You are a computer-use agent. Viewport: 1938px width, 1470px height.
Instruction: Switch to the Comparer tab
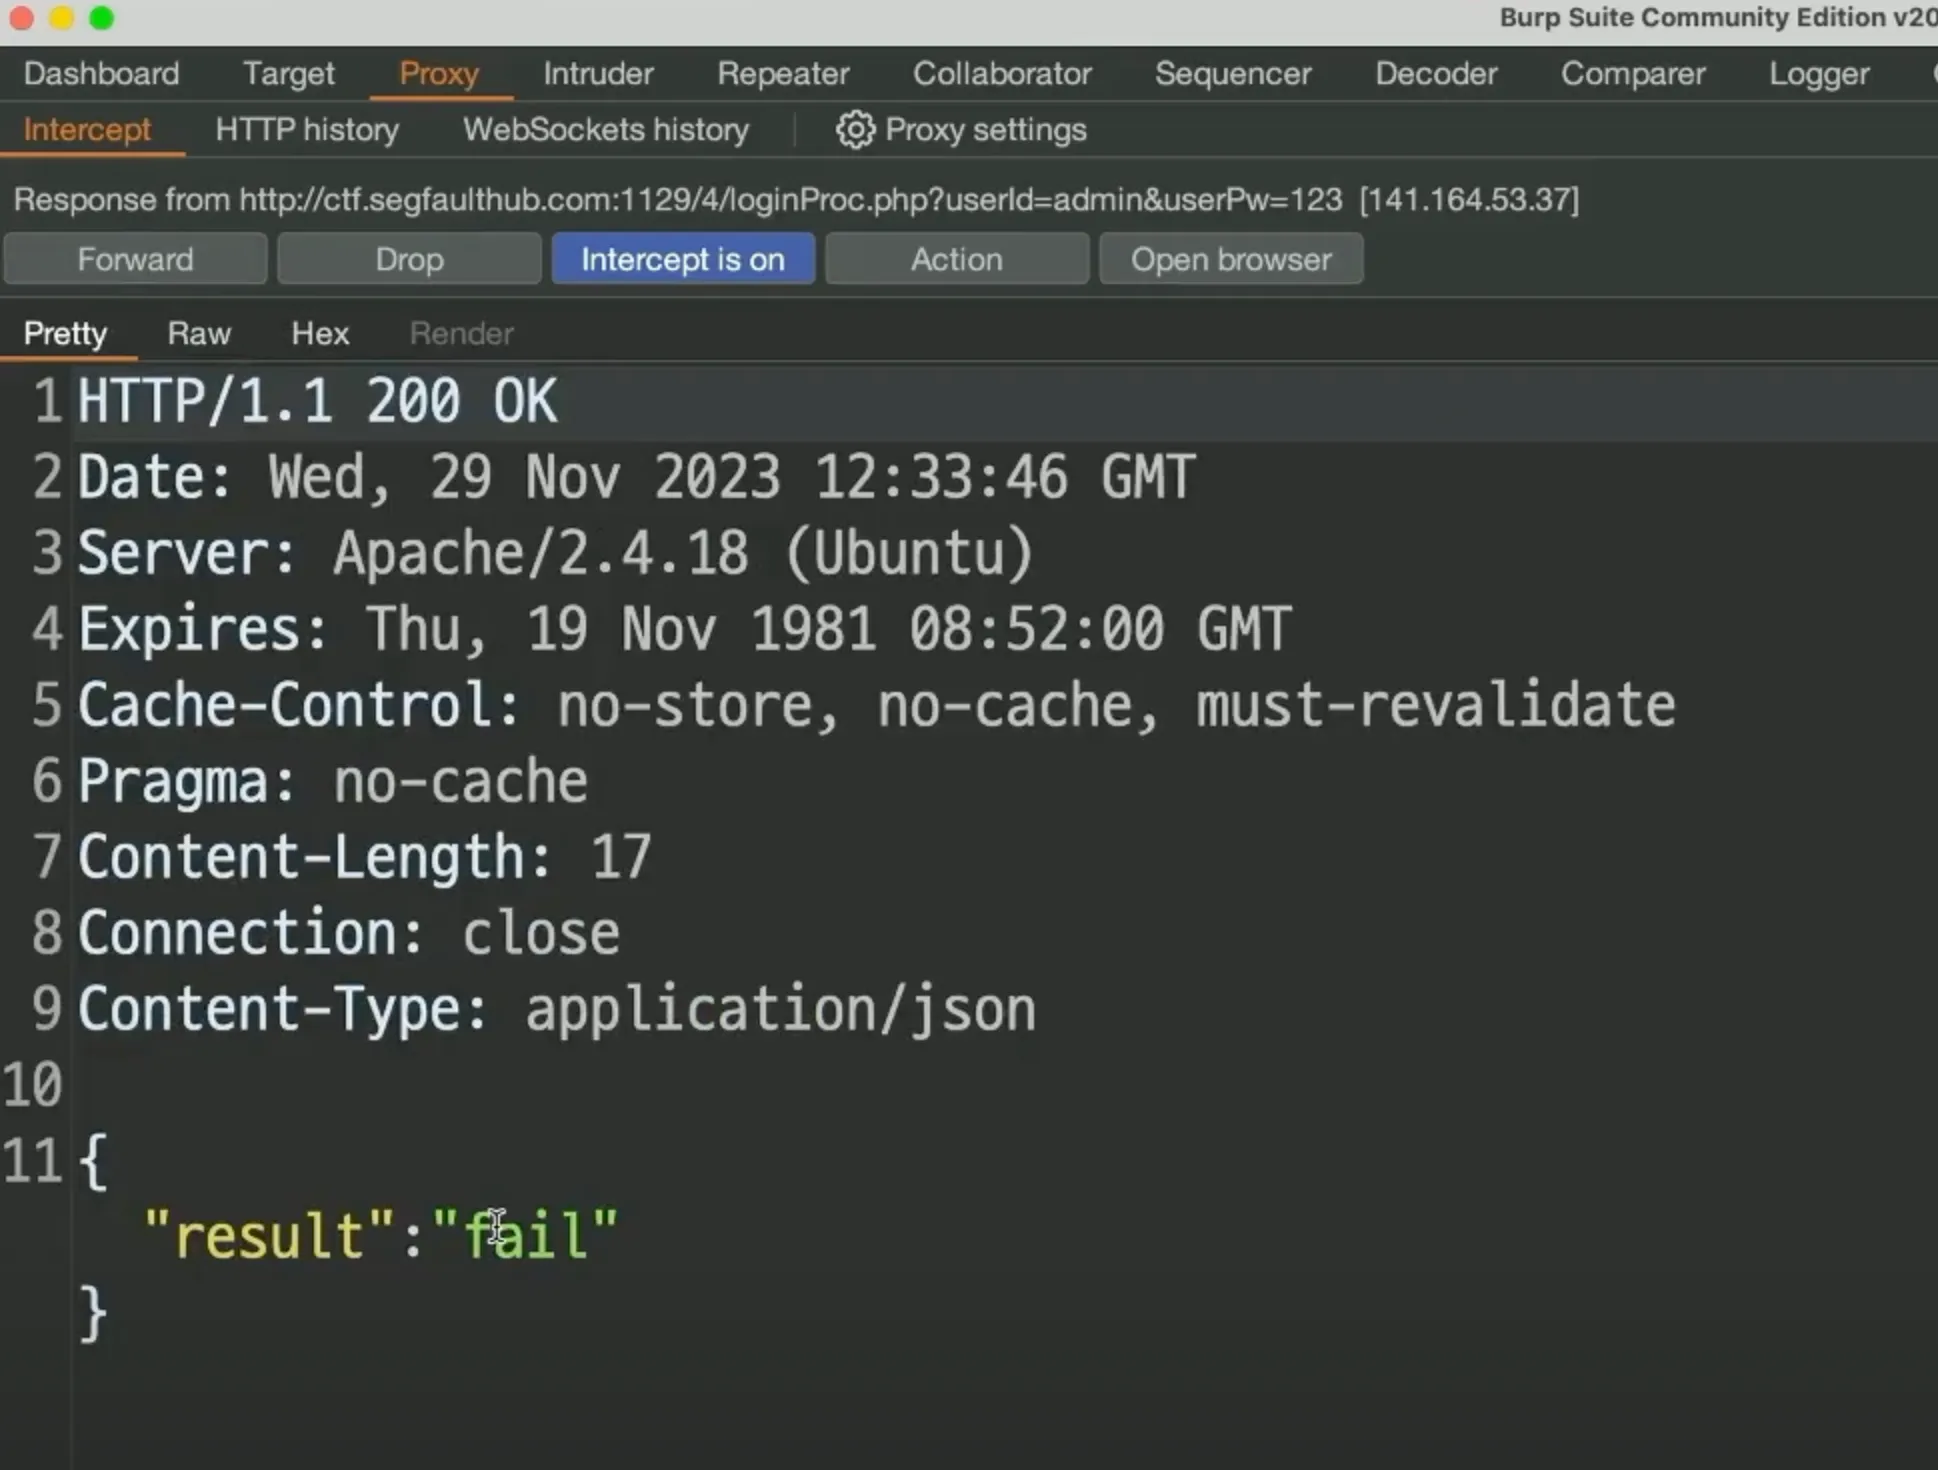point(1633,74)
